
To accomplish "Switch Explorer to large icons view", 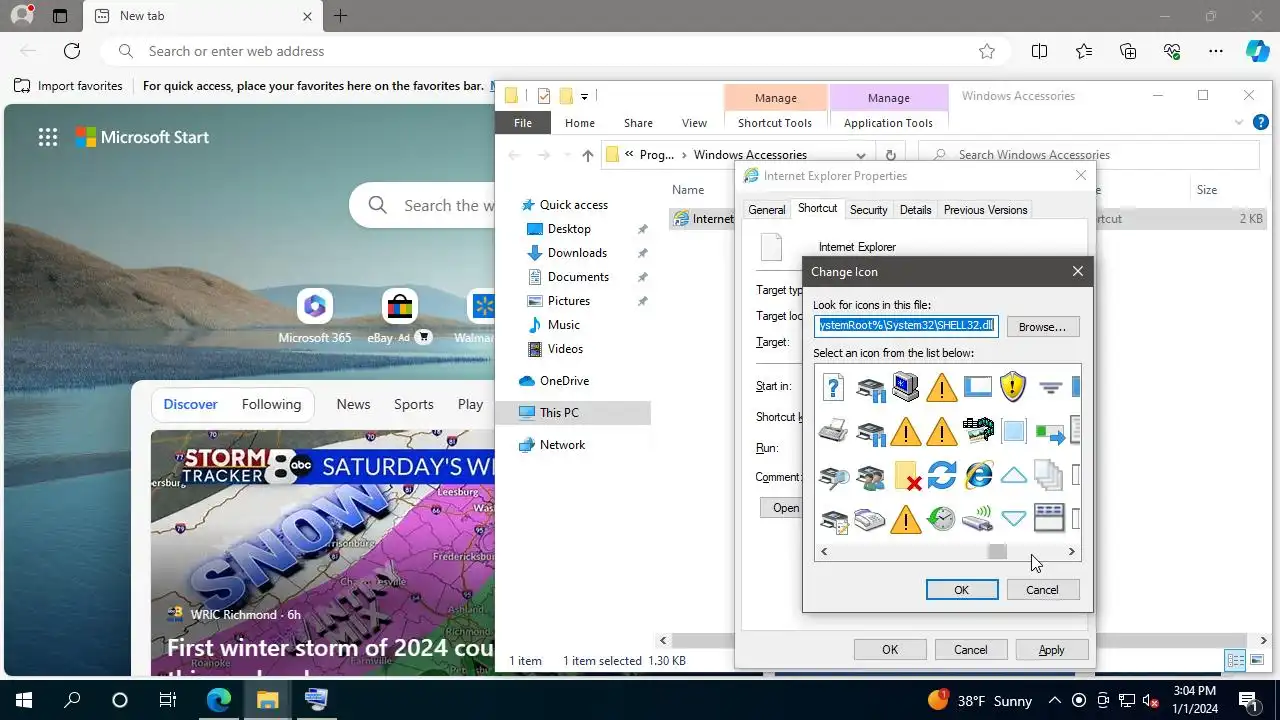I will click(x=1256, y=660).
